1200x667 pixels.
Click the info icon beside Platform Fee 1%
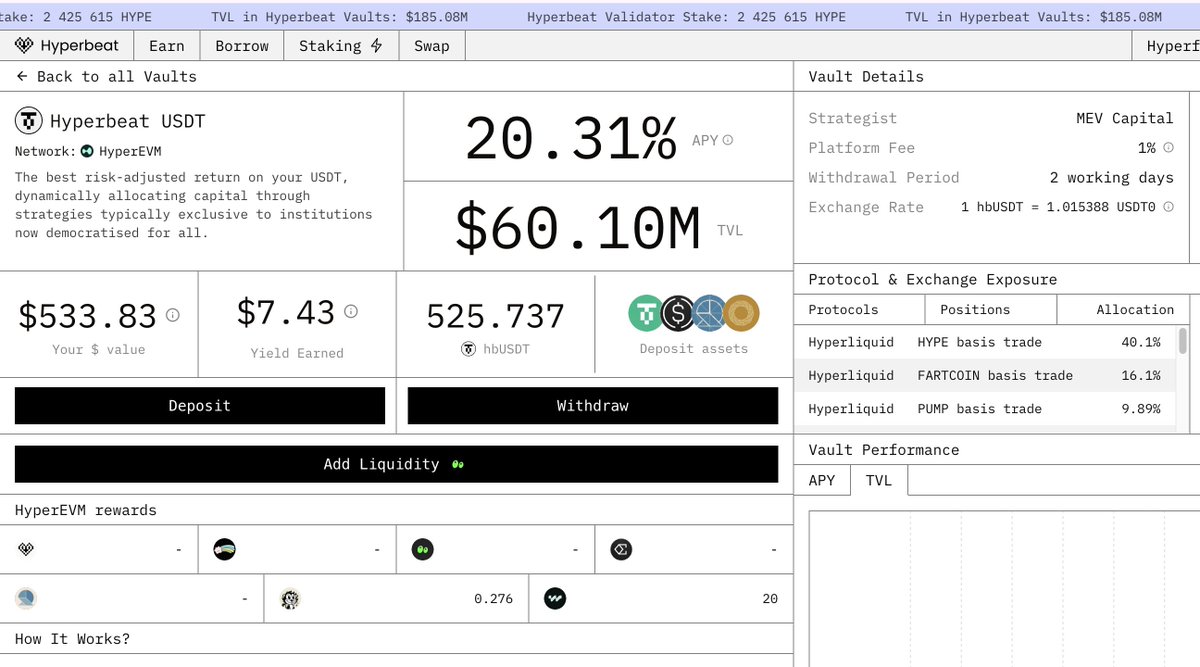[x=1168, y=148]
